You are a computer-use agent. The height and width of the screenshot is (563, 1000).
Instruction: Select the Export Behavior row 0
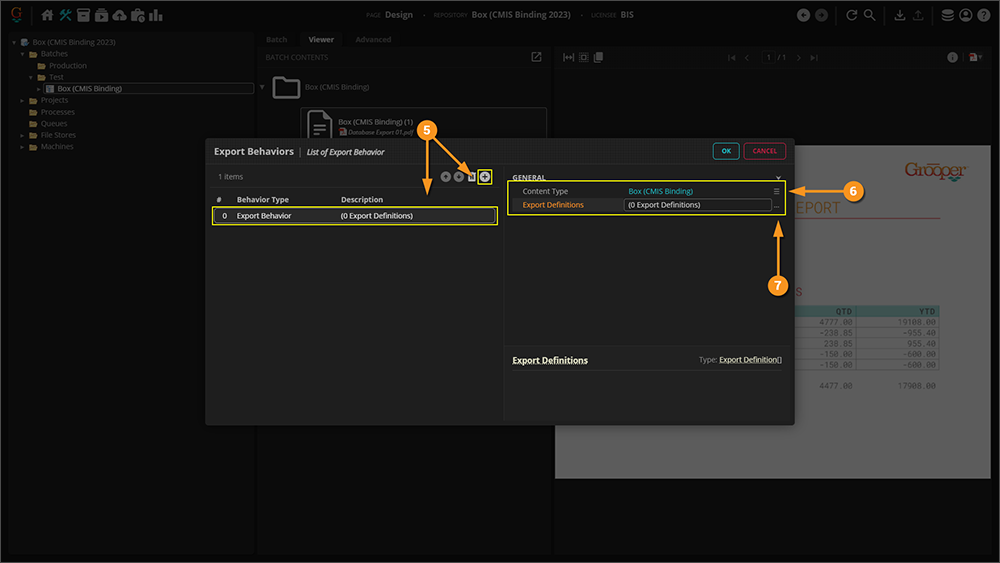[355, 216]
